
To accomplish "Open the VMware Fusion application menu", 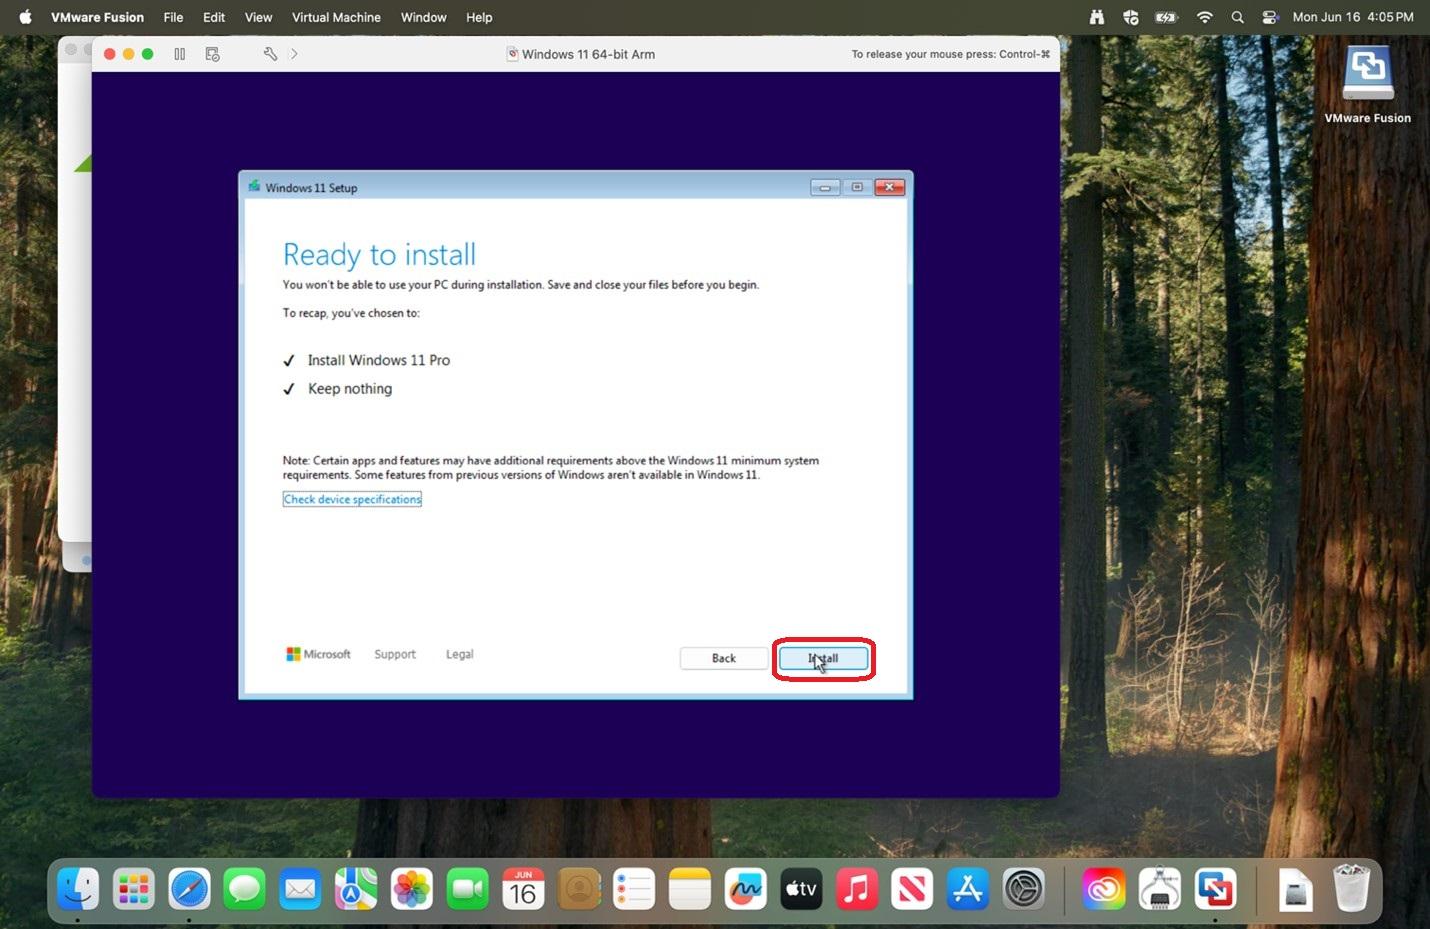I will (x=97, y=17).
